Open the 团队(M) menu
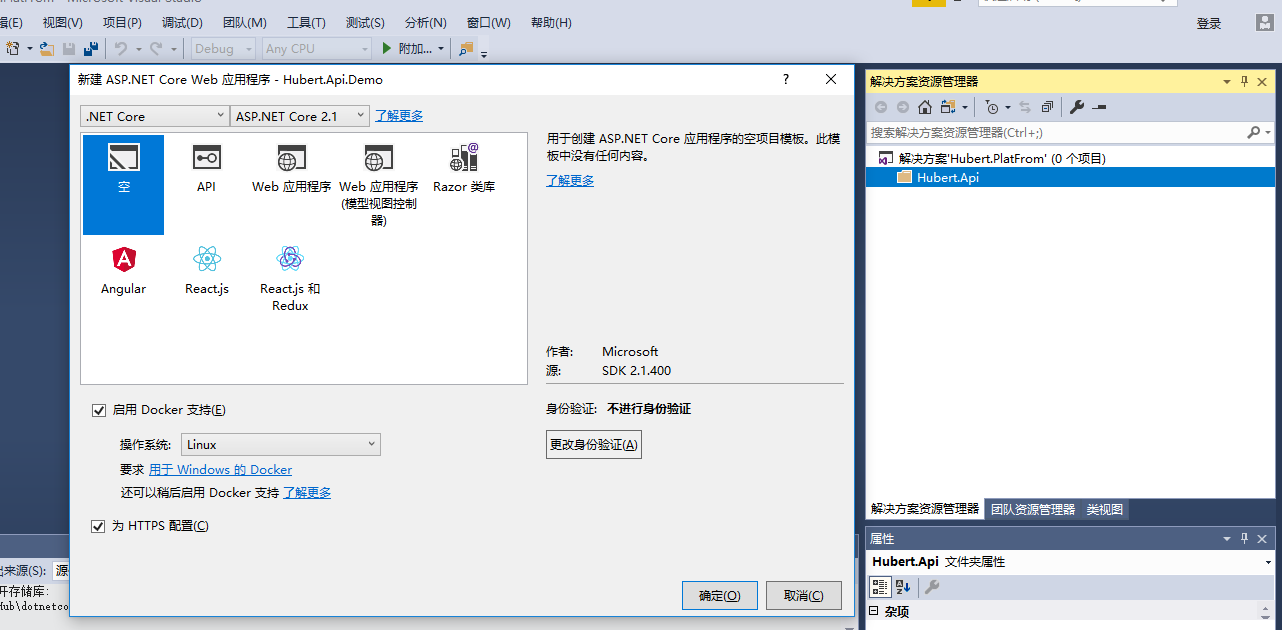The height and width of the screenshot is (630, 1282). coord(244,22)
